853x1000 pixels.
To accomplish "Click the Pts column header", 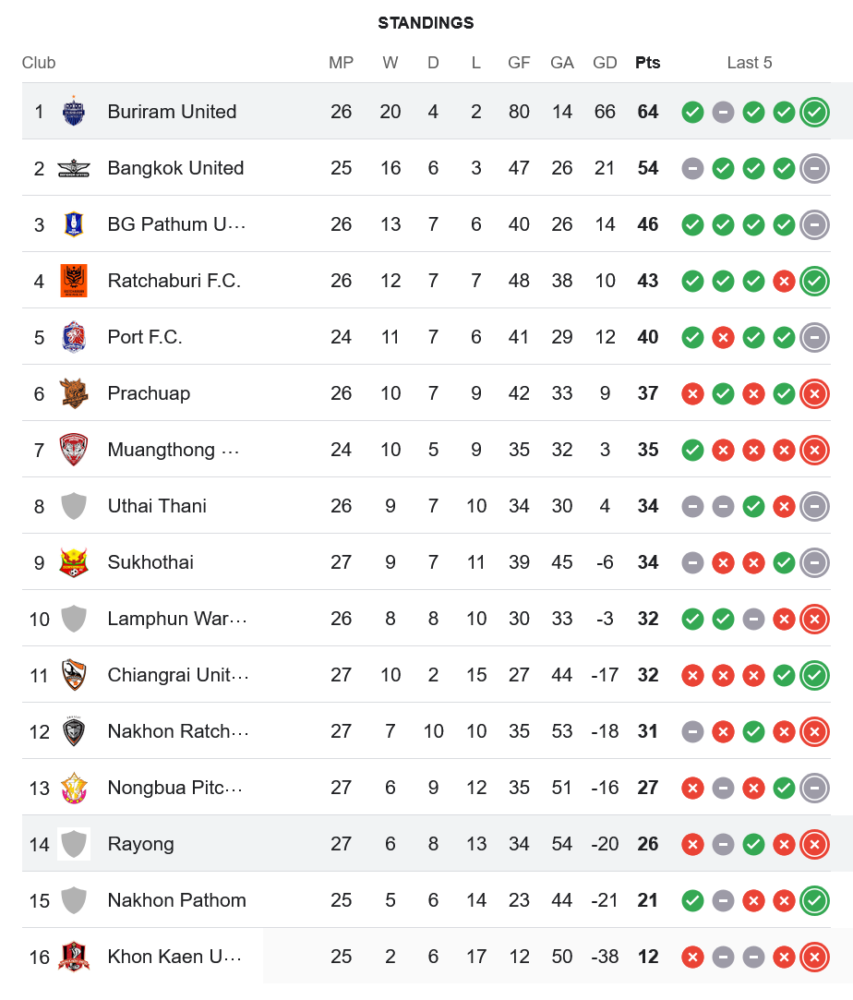I will coord(648,62).
